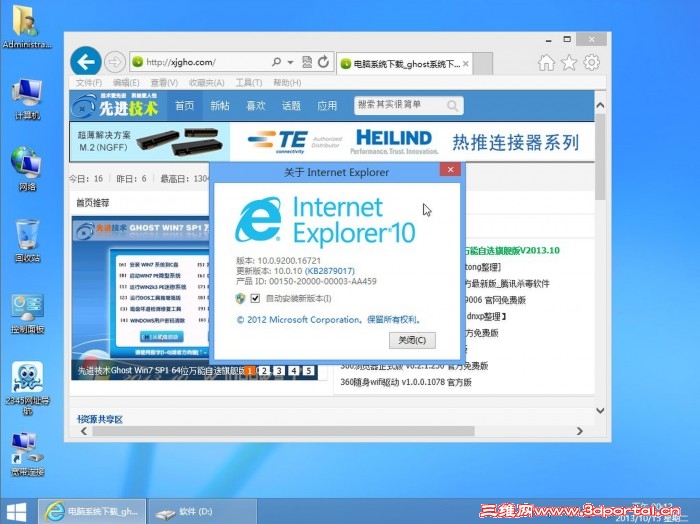This screenshot has width=700, height=524.
Task: Open Favorites star icon
Action: (569, 62)
